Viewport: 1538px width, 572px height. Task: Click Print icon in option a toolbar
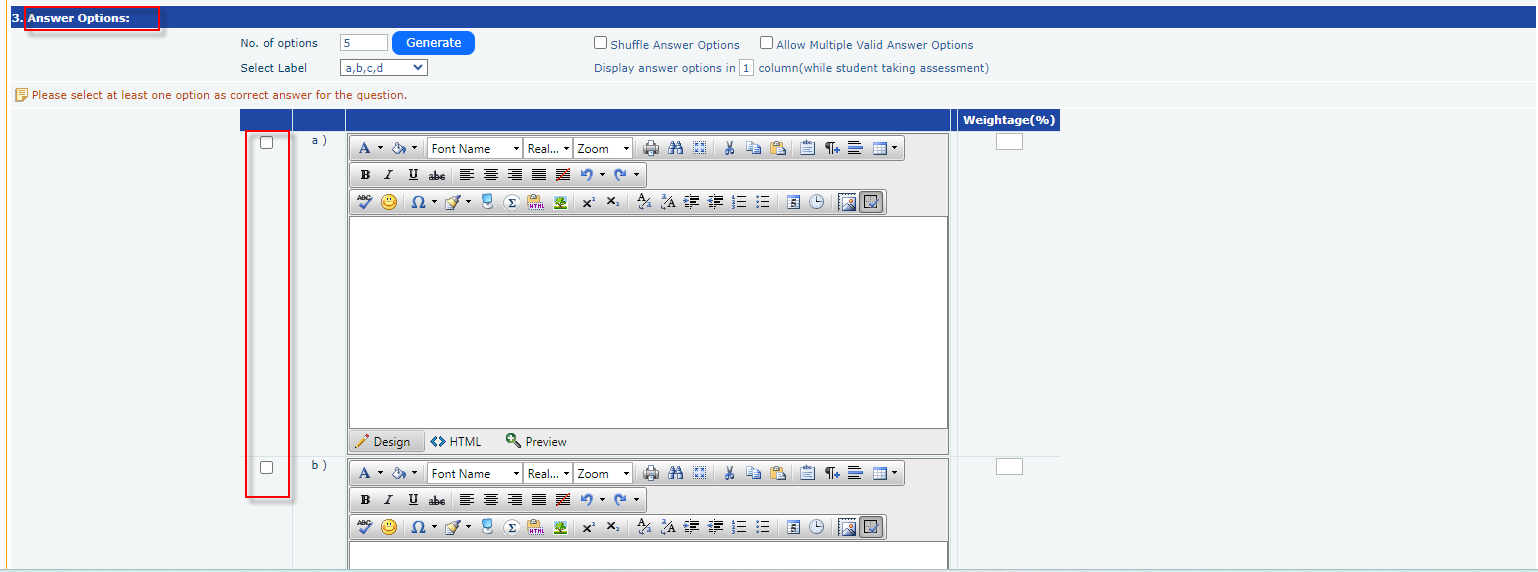[651, 148]
